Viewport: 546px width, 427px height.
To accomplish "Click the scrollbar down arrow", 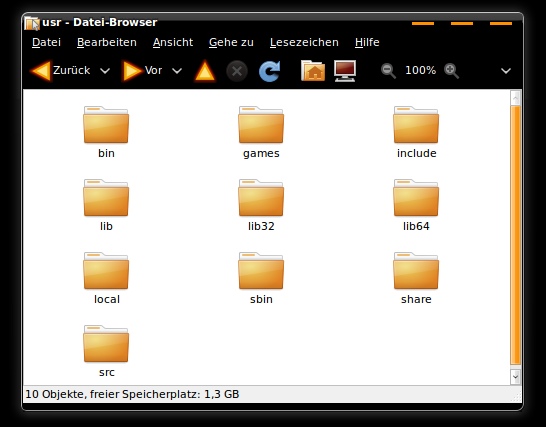I will [515, 377].
